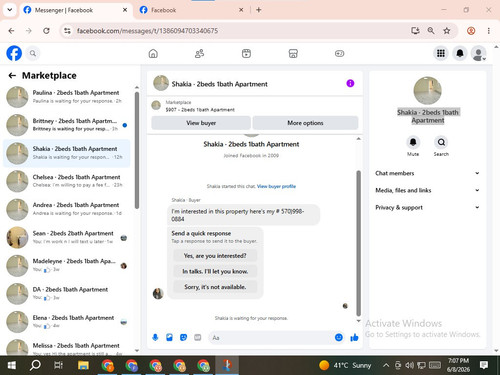500x375 pixels.
Task: Record a voice clip with microphone icon
Action: (155, 338)
